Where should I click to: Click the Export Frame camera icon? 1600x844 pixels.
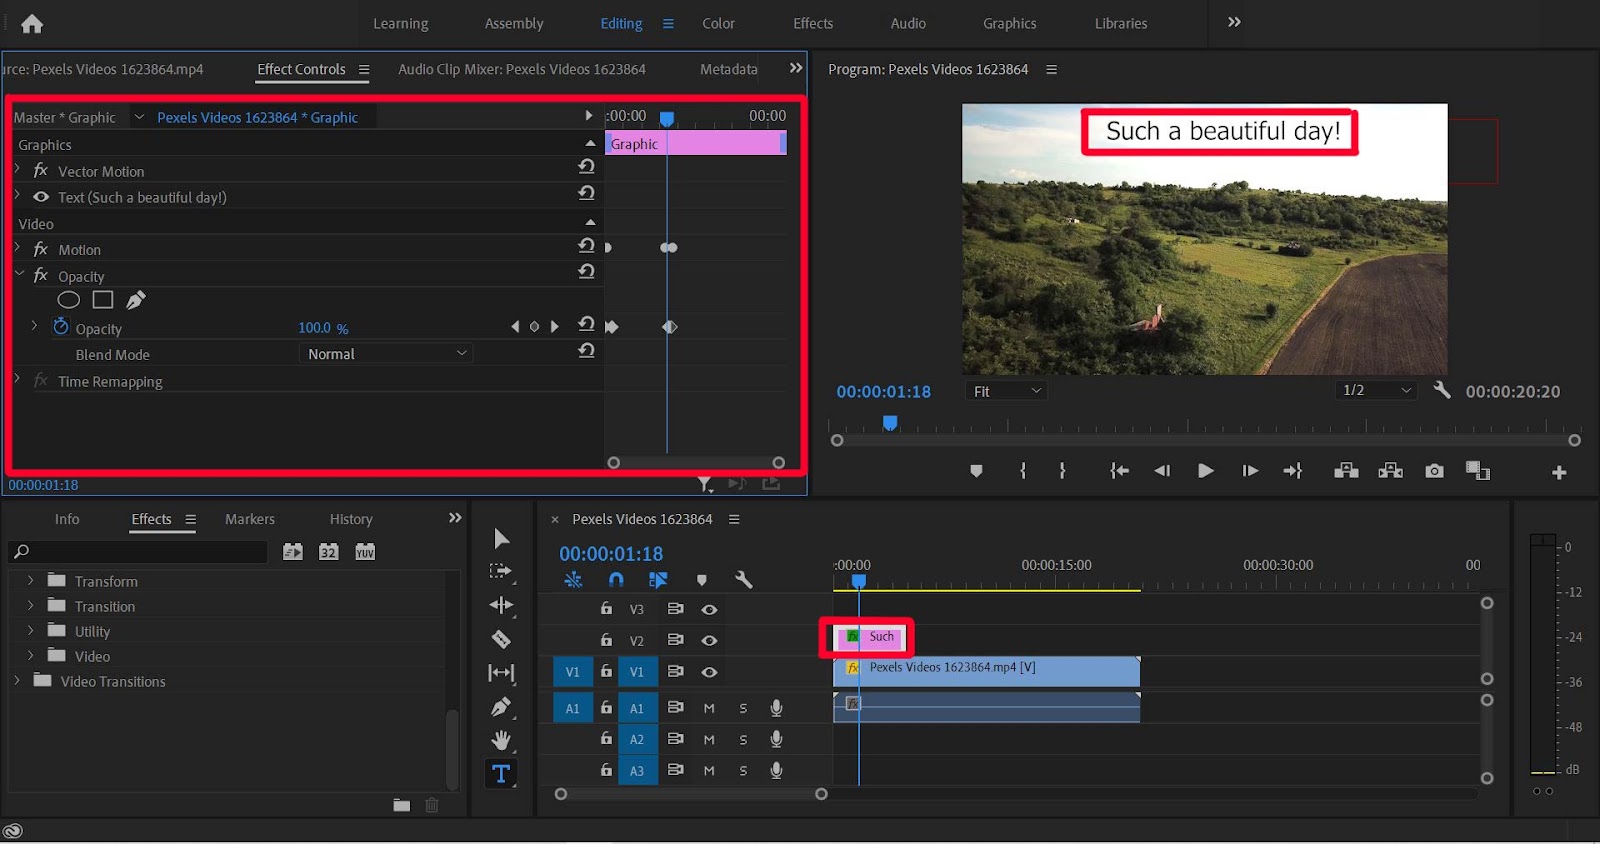[1434, 471]
